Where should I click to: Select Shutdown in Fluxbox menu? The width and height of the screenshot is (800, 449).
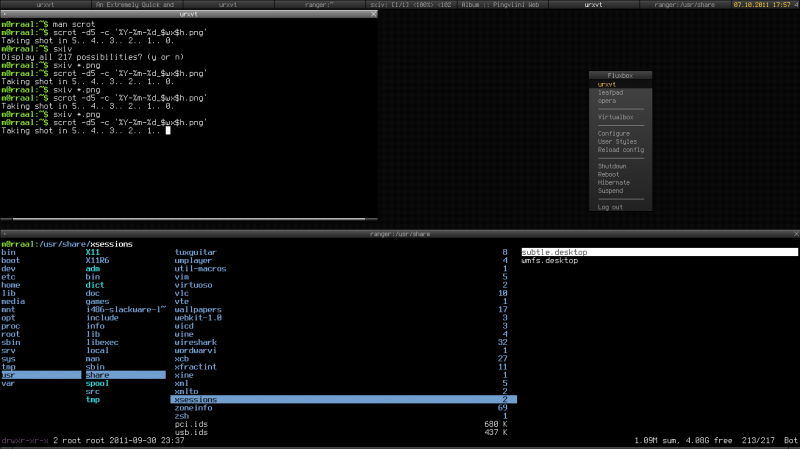click(620, 166)
